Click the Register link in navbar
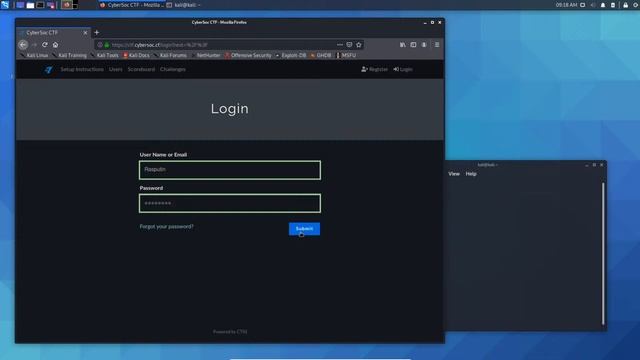Screen dimensions: 640x360 pyautogui.click(x=374, y=69)
